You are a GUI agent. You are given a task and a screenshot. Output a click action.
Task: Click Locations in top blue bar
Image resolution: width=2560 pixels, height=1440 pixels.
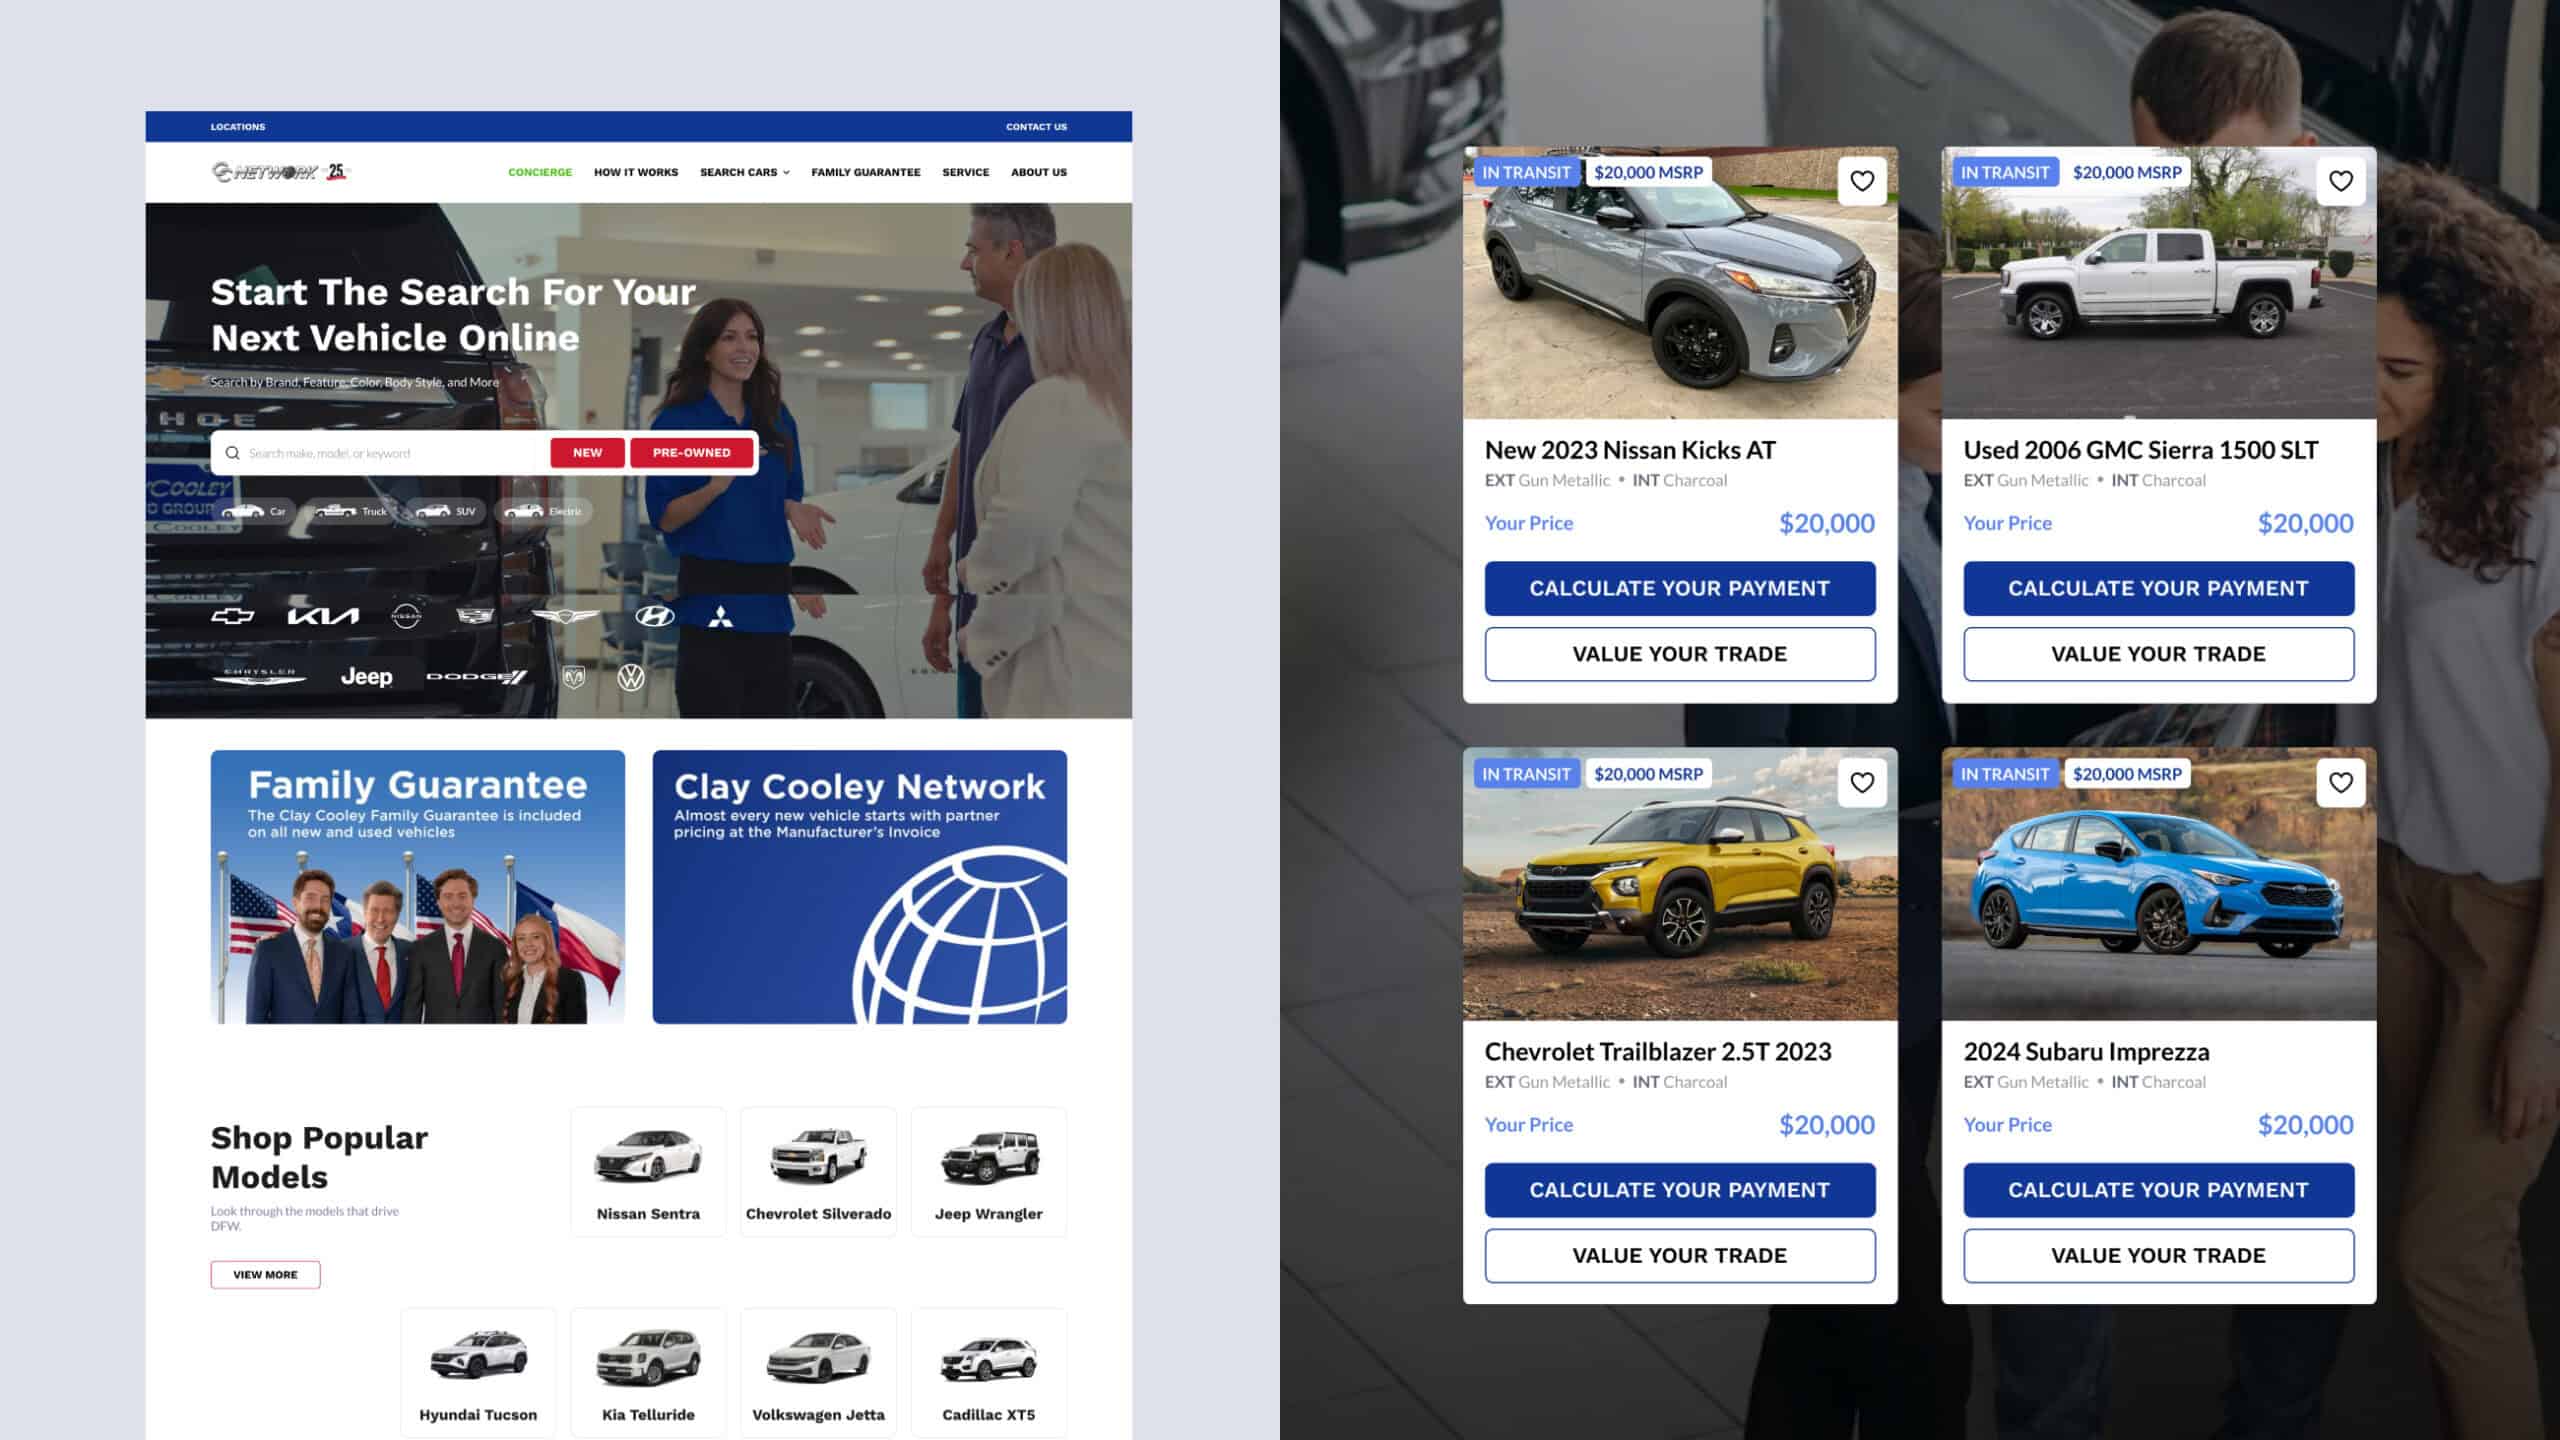tap(238, 127)
